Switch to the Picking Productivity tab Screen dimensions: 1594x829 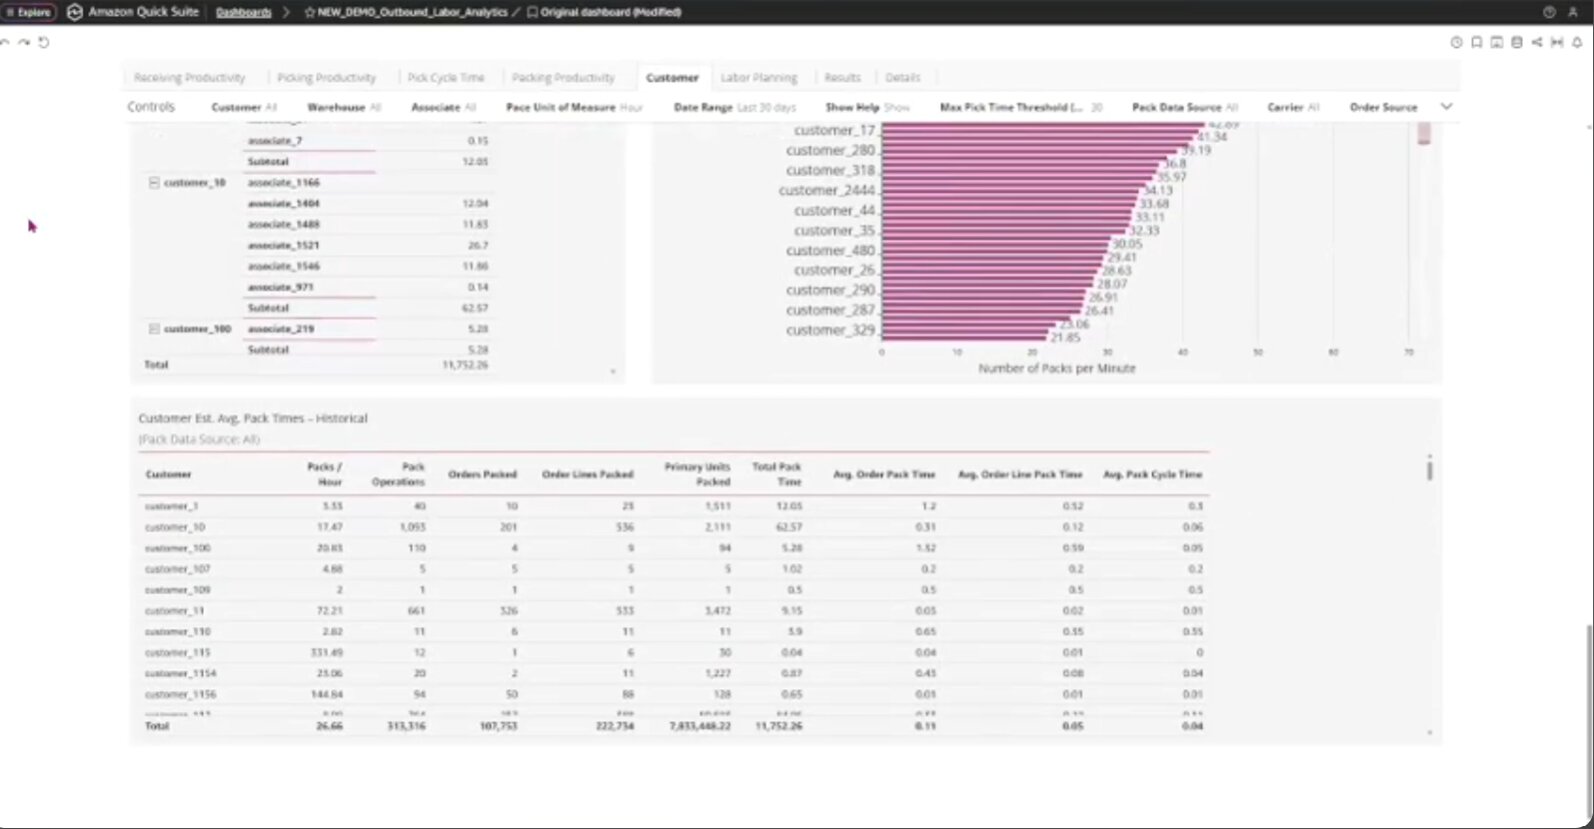tap(326, 78)
